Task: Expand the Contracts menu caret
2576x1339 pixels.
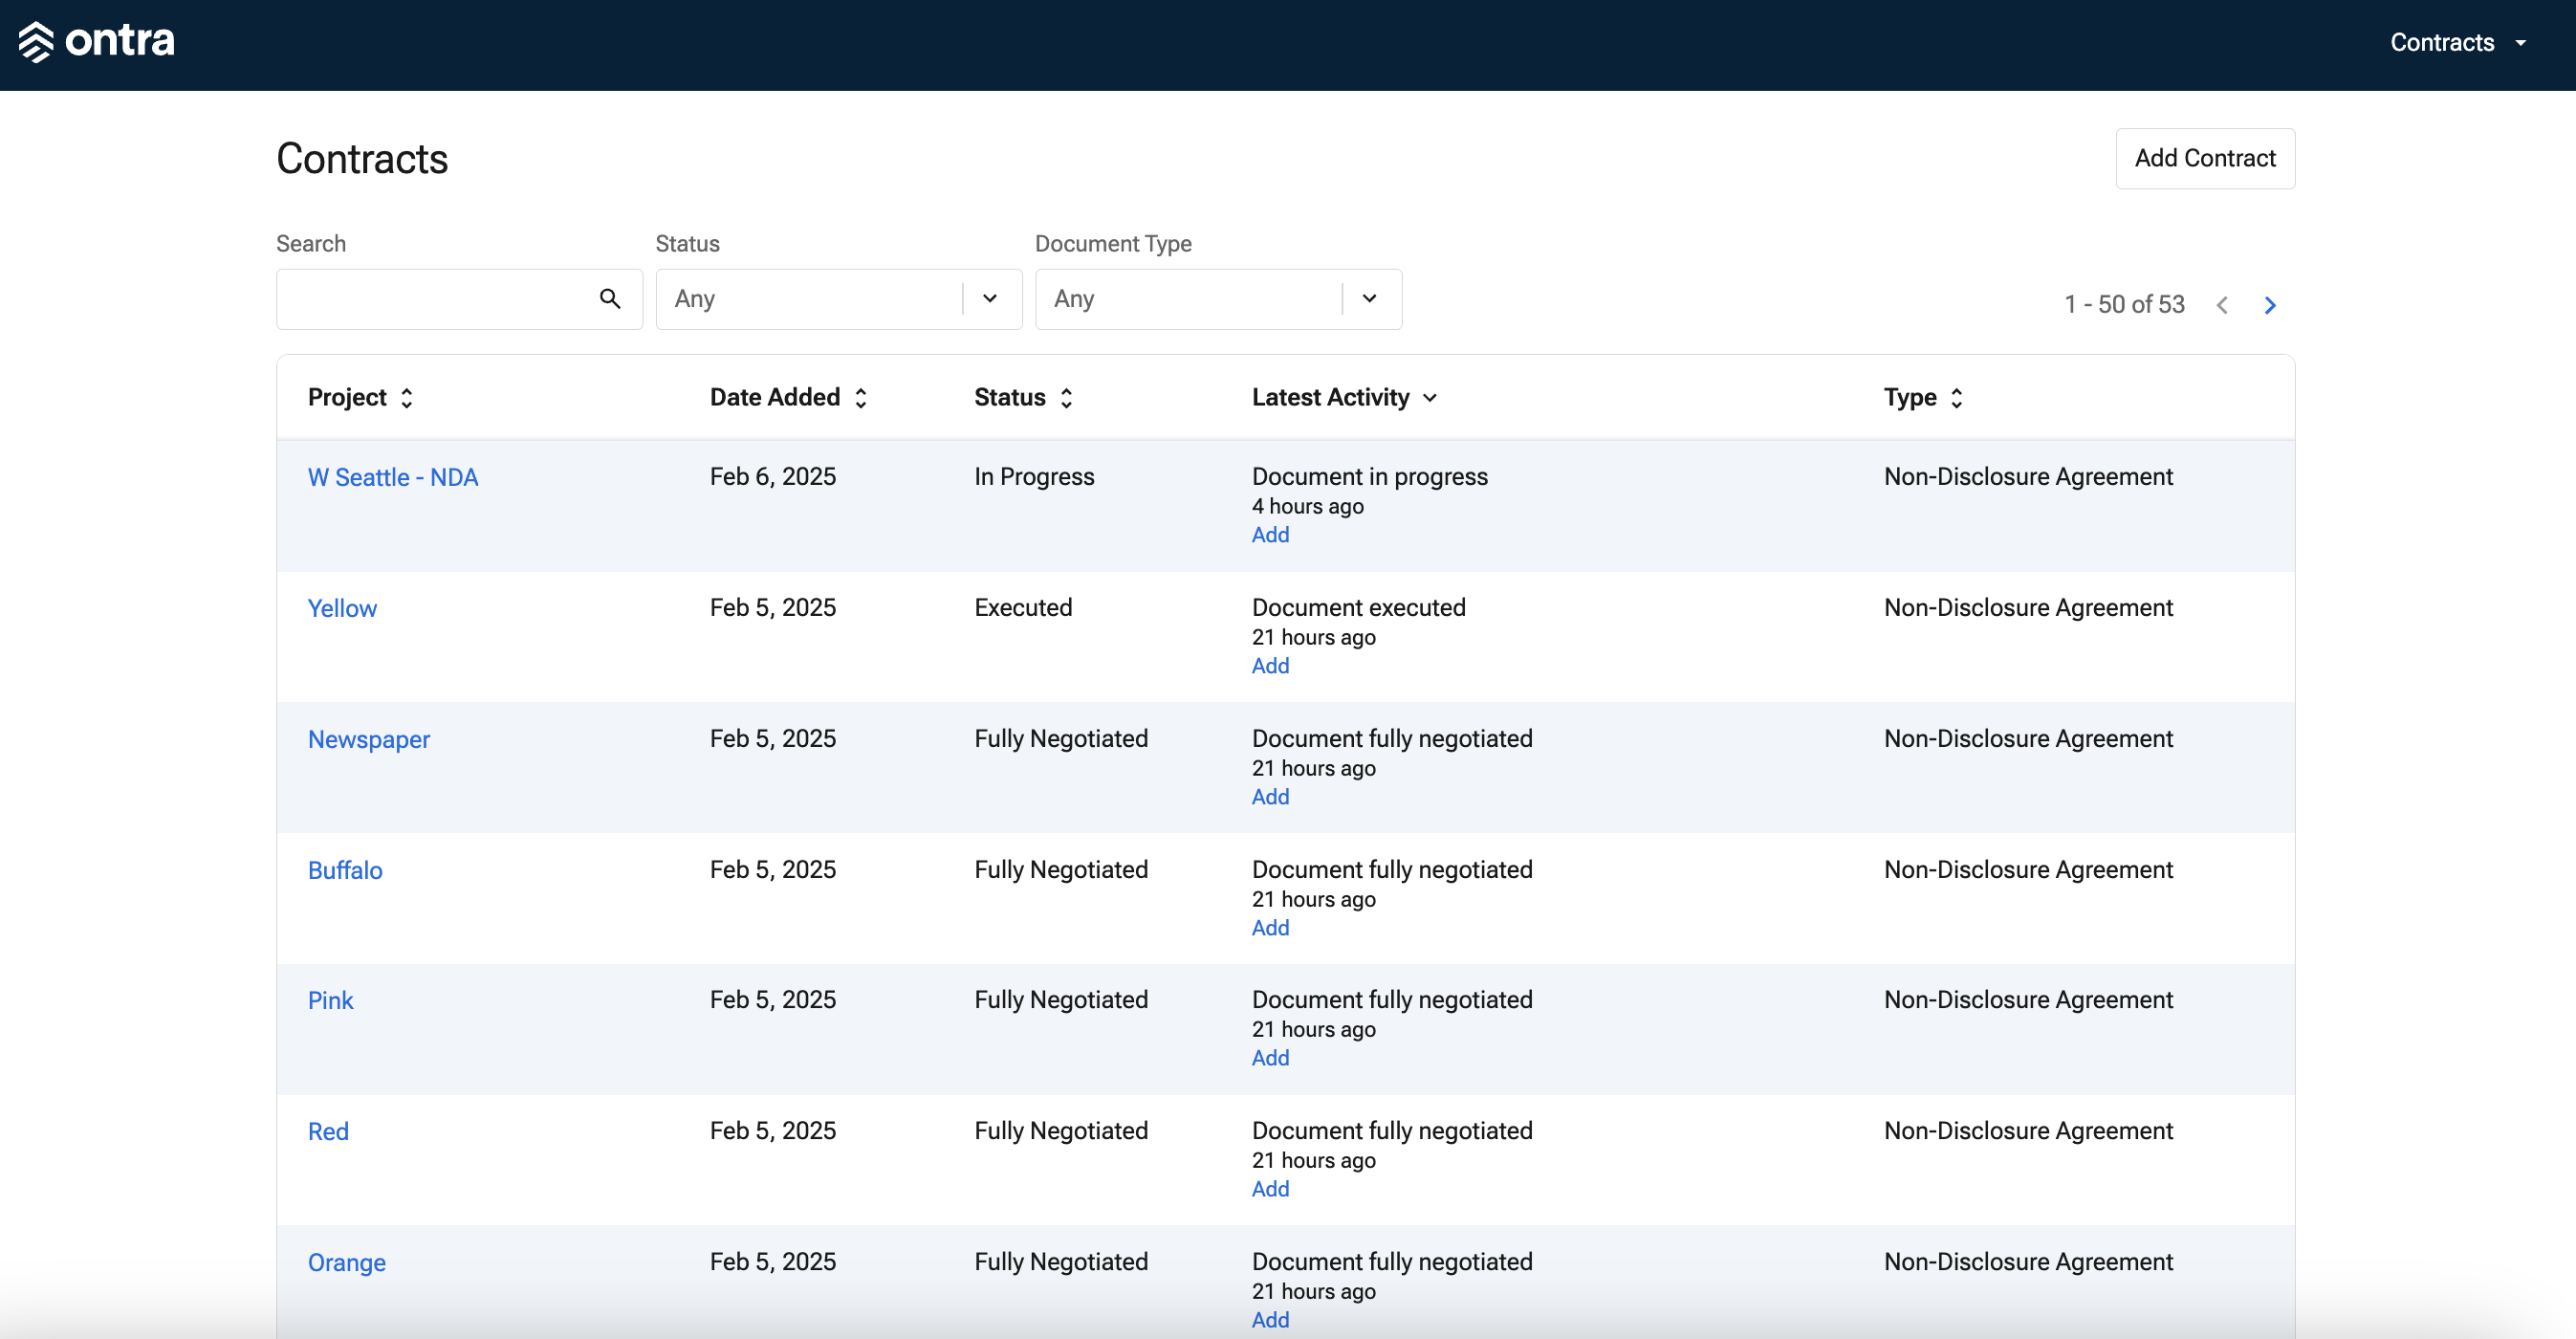Action: click(x=2520, y=43)
